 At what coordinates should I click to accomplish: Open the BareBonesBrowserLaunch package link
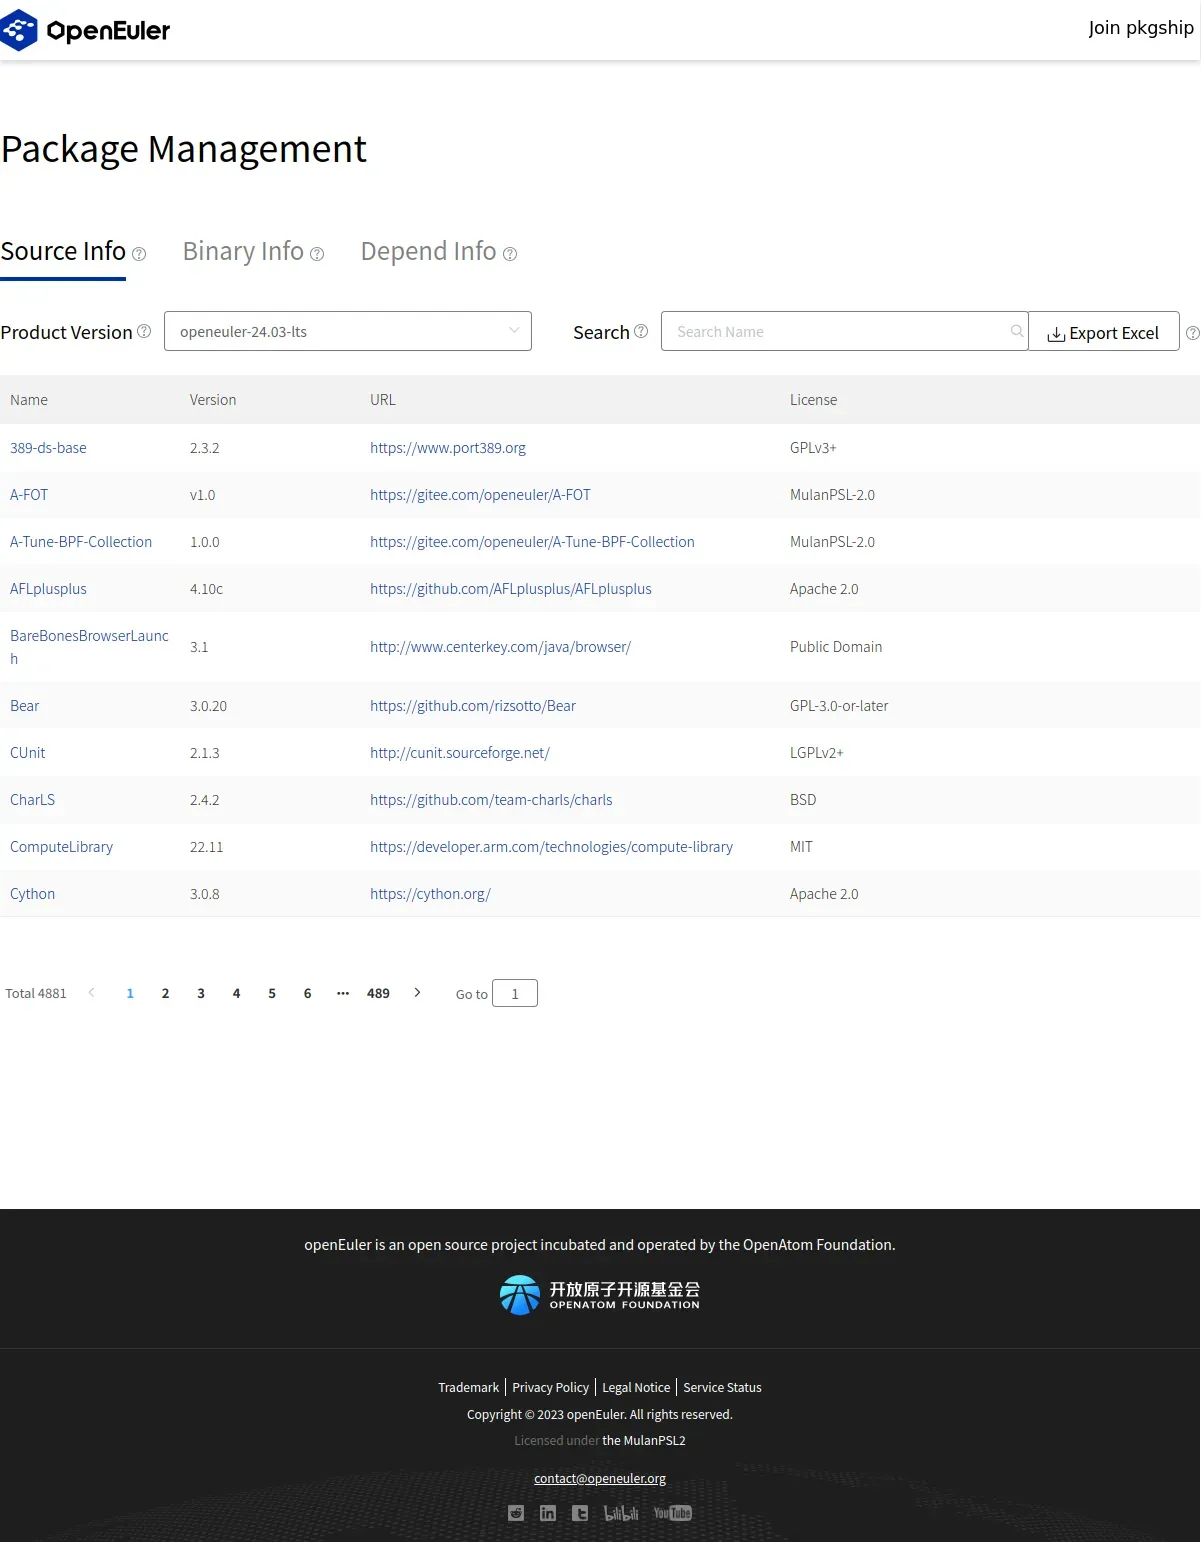point(89,647)
